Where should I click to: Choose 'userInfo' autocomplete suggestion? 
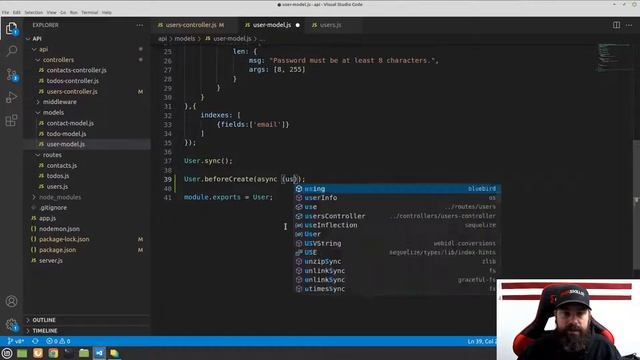point(398,198)
